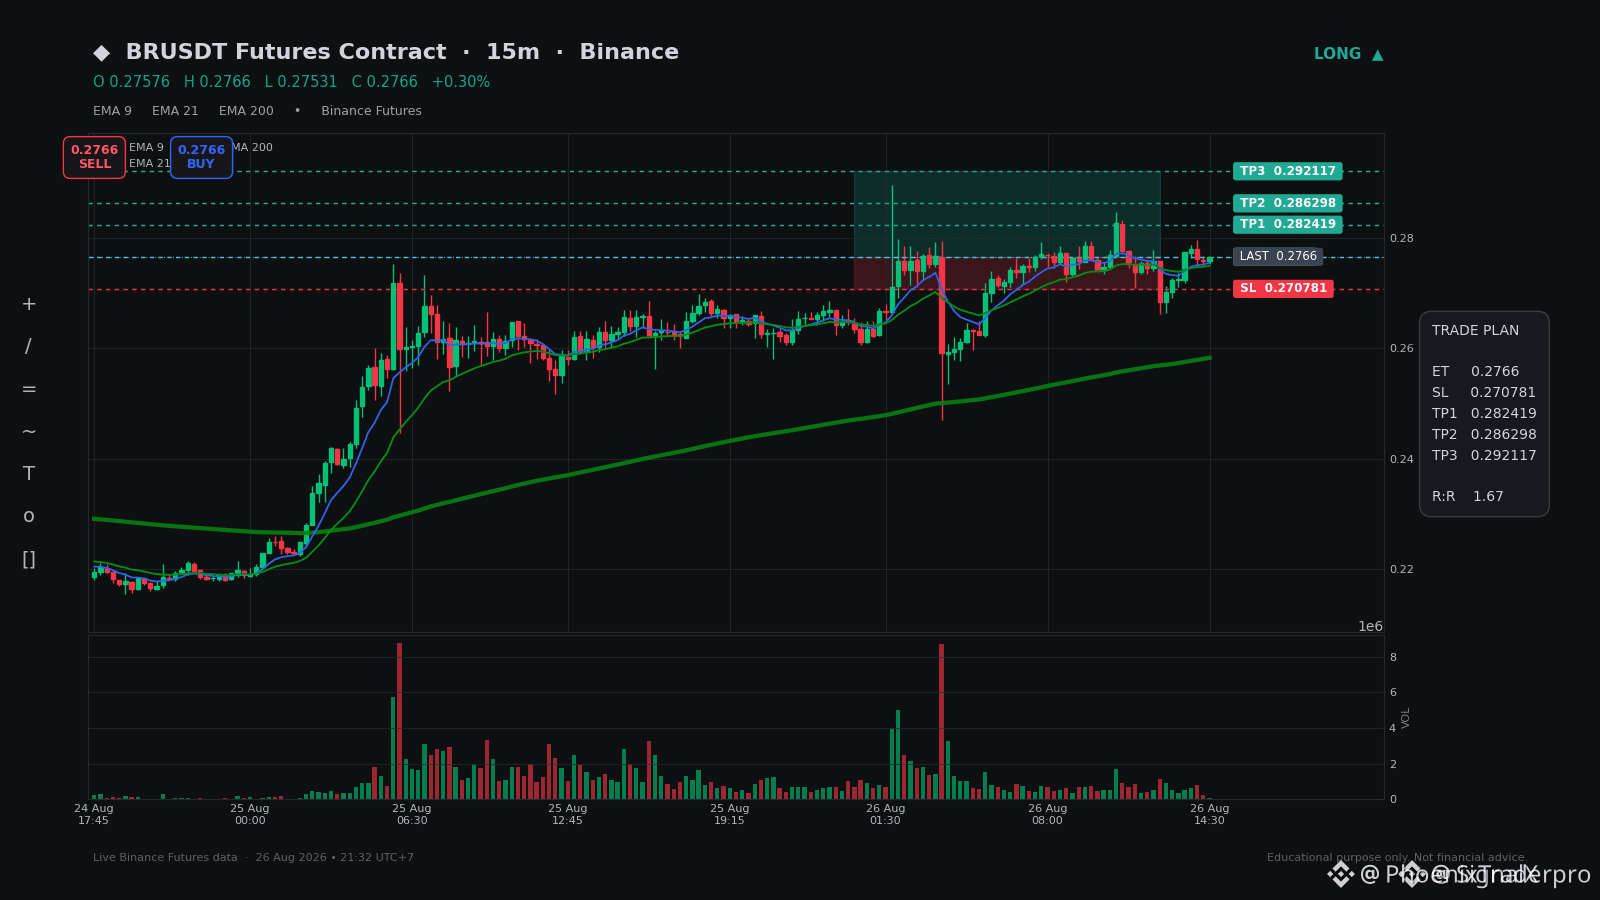Screen dimensions: 1600x900
Task: Click the EMA 21 label in the header row
Action: coord(175,111)
